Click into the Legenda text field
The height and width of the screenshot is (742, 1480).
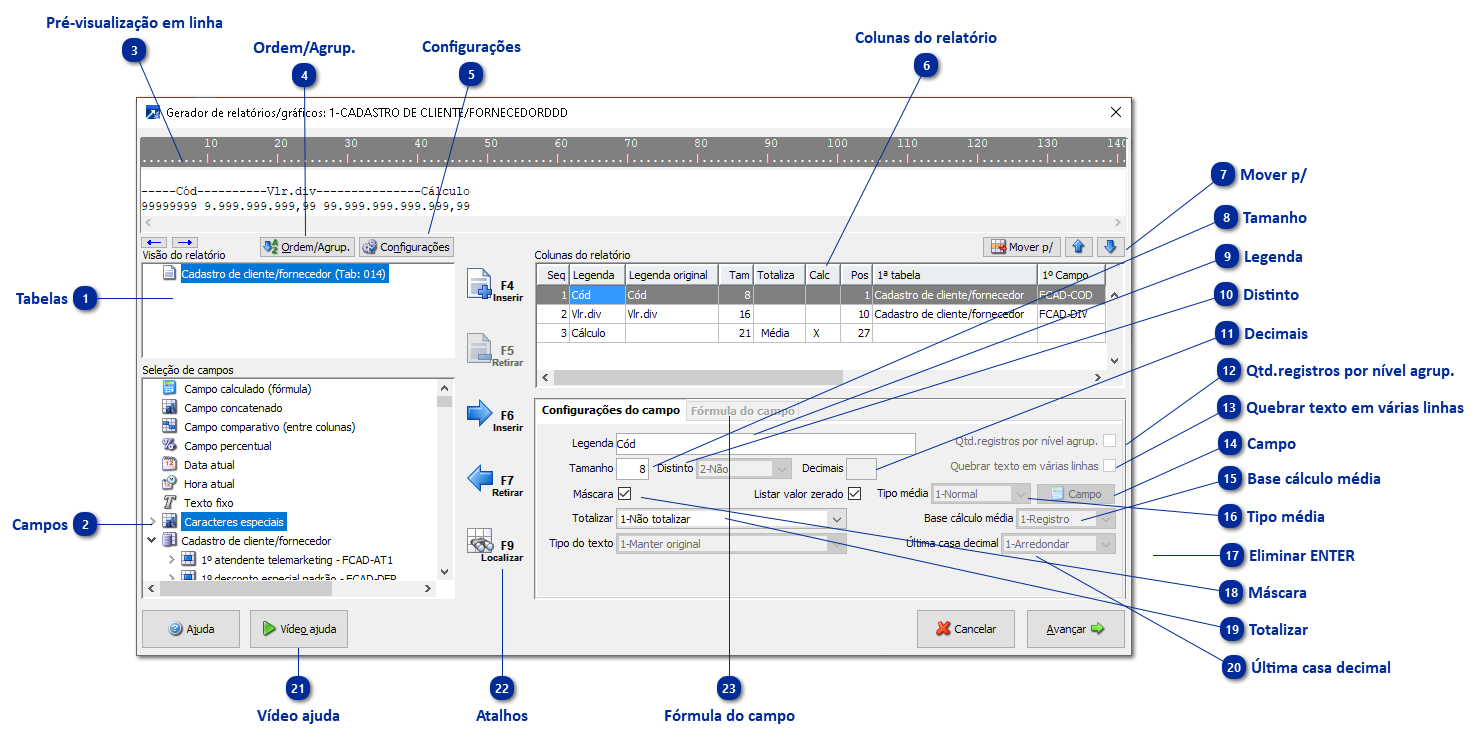click(765, 443)
